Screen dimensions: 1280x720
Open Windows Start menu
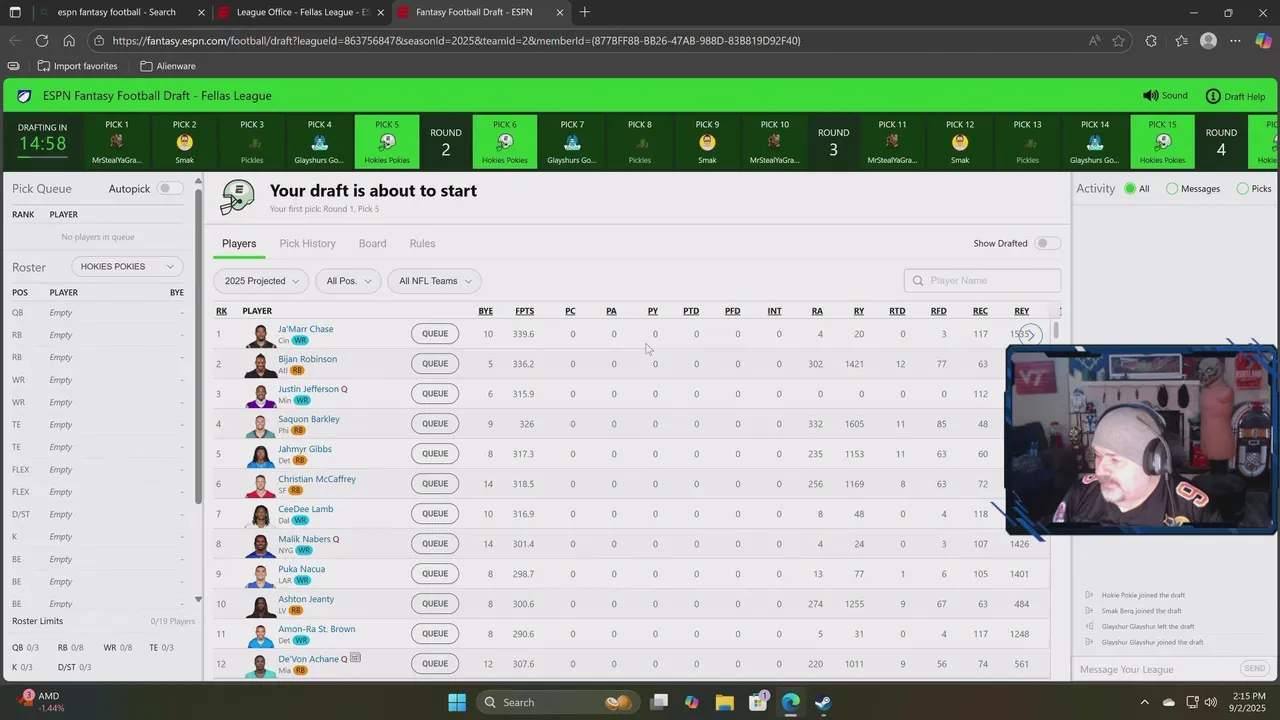click(457, 702)
